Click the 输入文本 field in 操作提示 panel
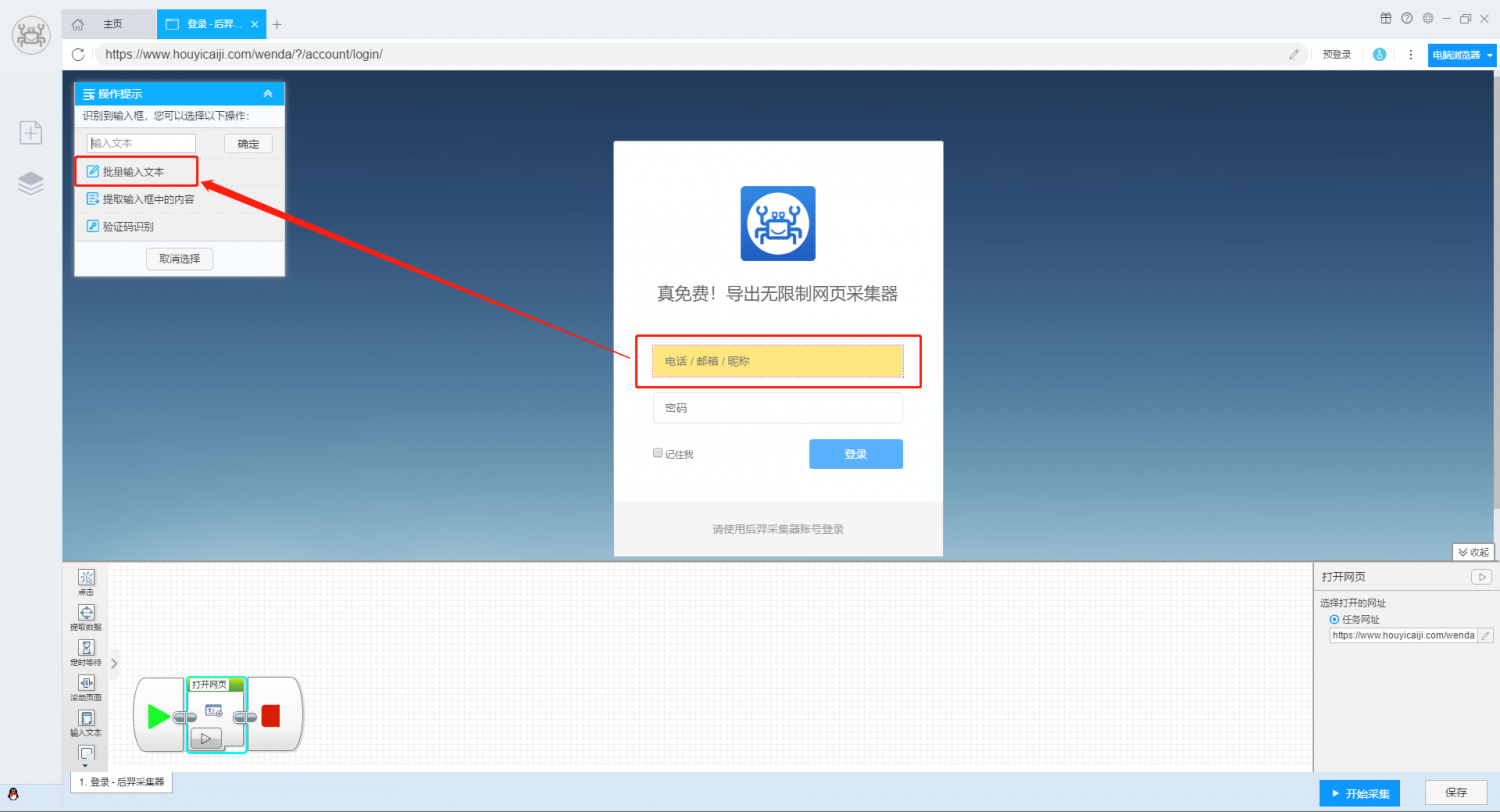Screen dimensions: 1500x812 [141, 143]
